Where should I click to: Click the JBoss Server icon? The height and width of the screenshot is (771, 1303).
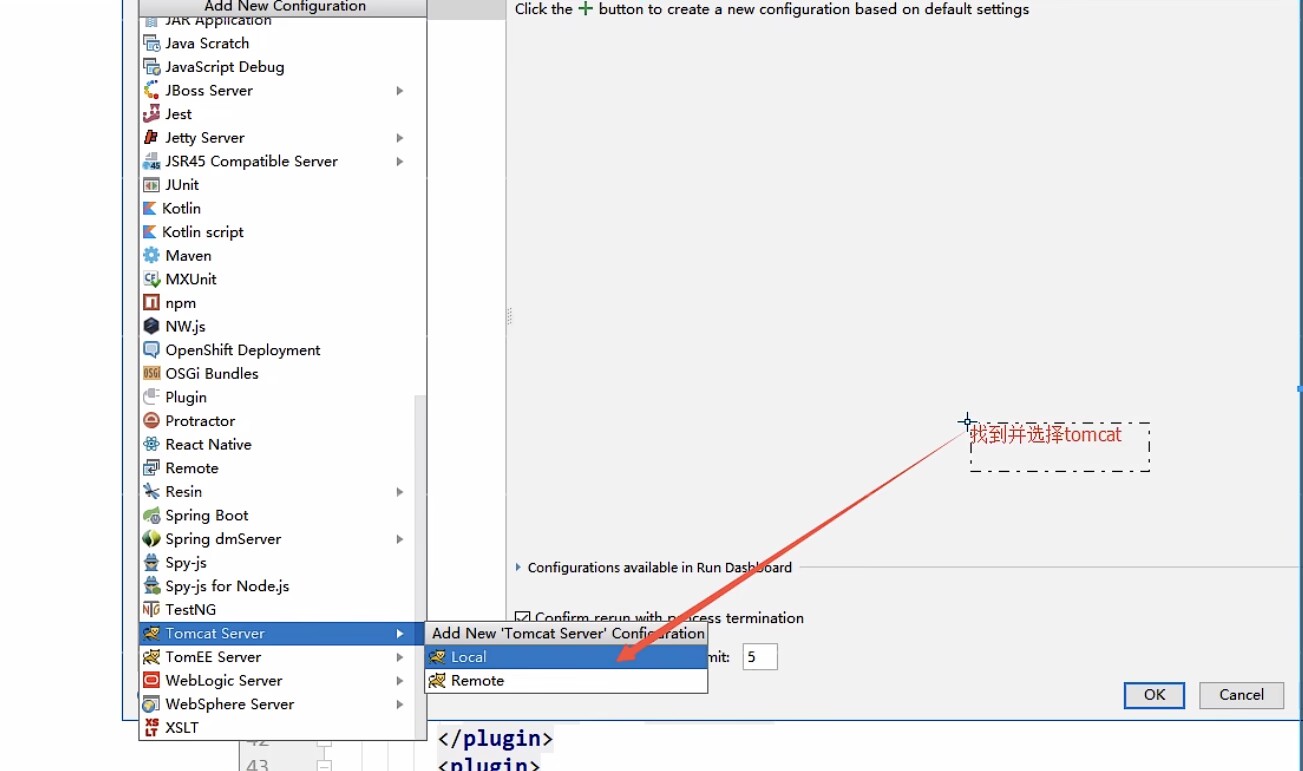pyautogui.click(x=152, y=90)
